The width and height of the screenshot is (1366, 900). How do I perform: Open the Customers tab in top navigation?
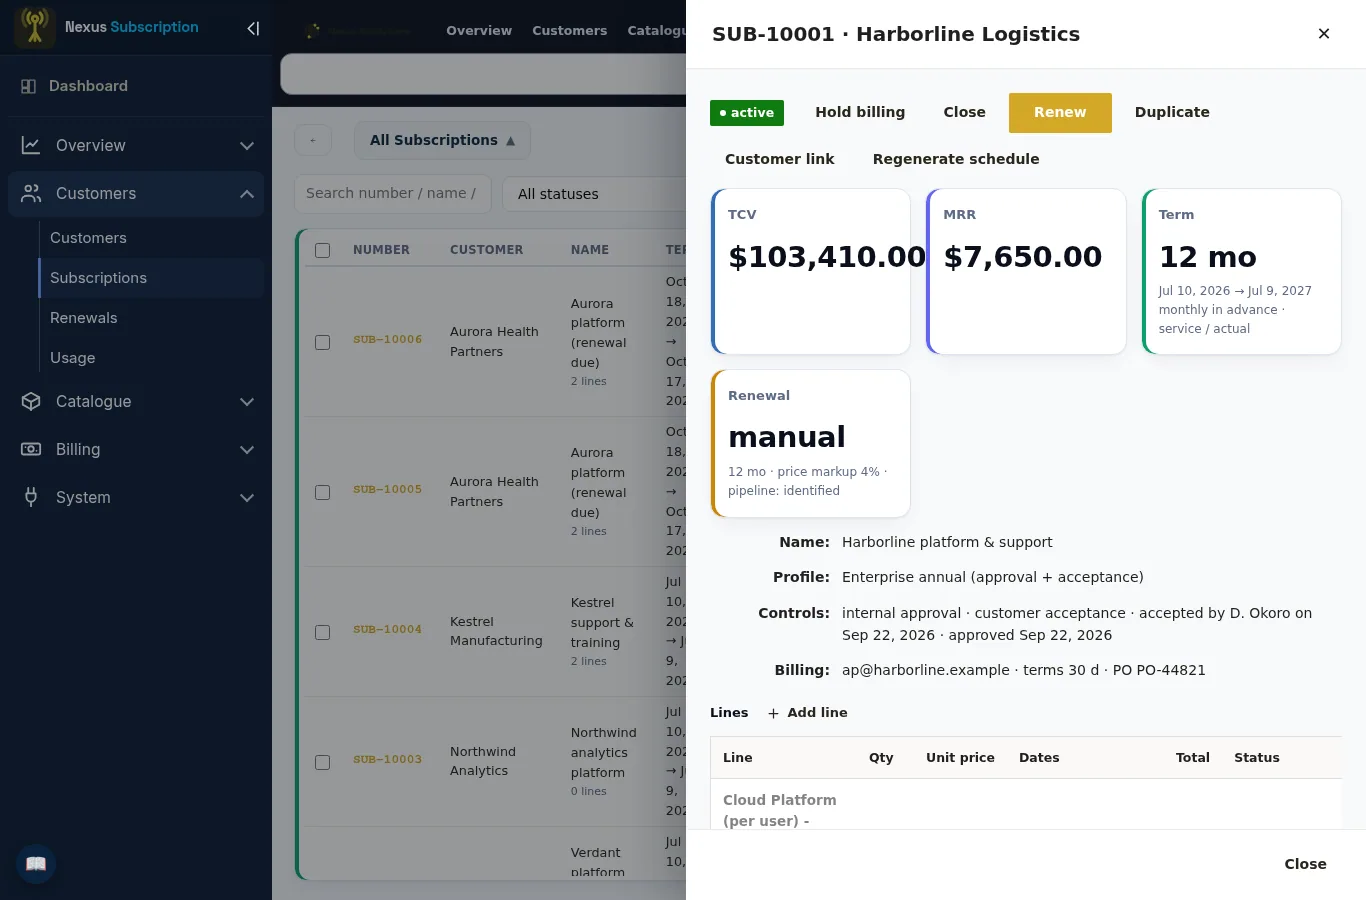[x=570, y=31]
